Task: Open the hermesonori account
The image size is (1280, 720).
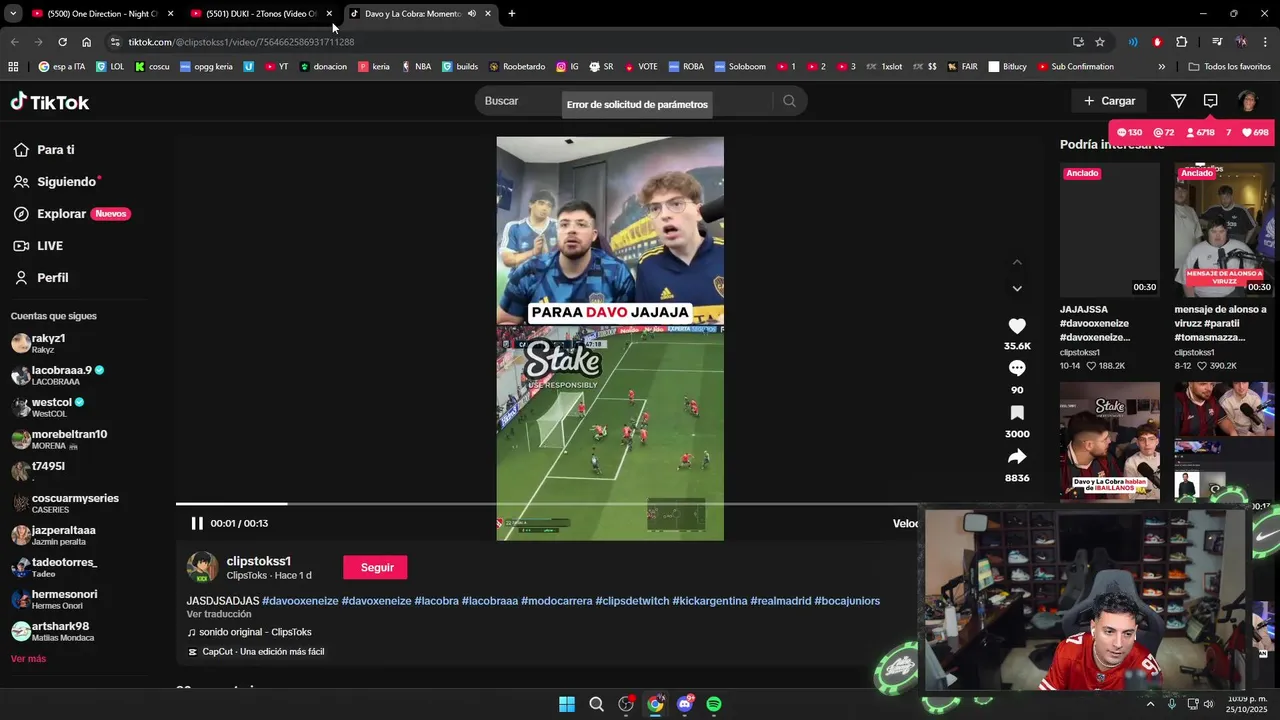Action: (x=54, y=599)
